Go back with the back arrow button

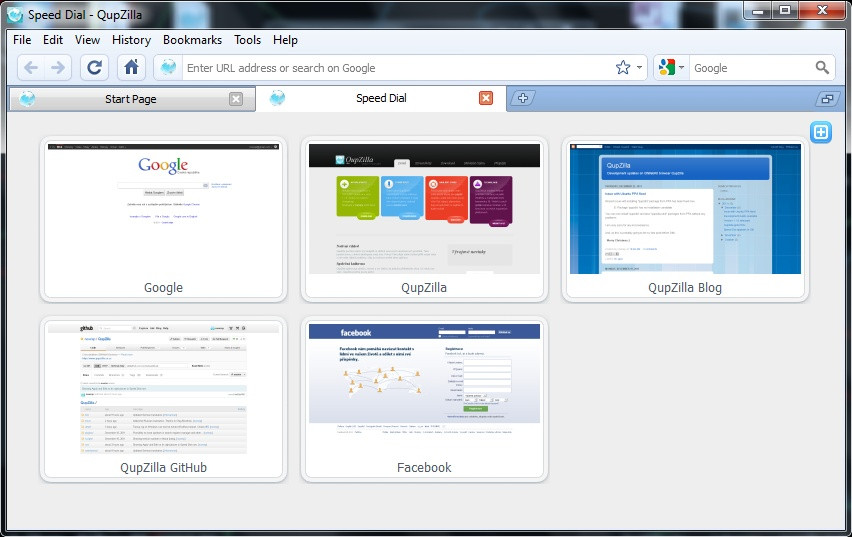pos(31,68)
